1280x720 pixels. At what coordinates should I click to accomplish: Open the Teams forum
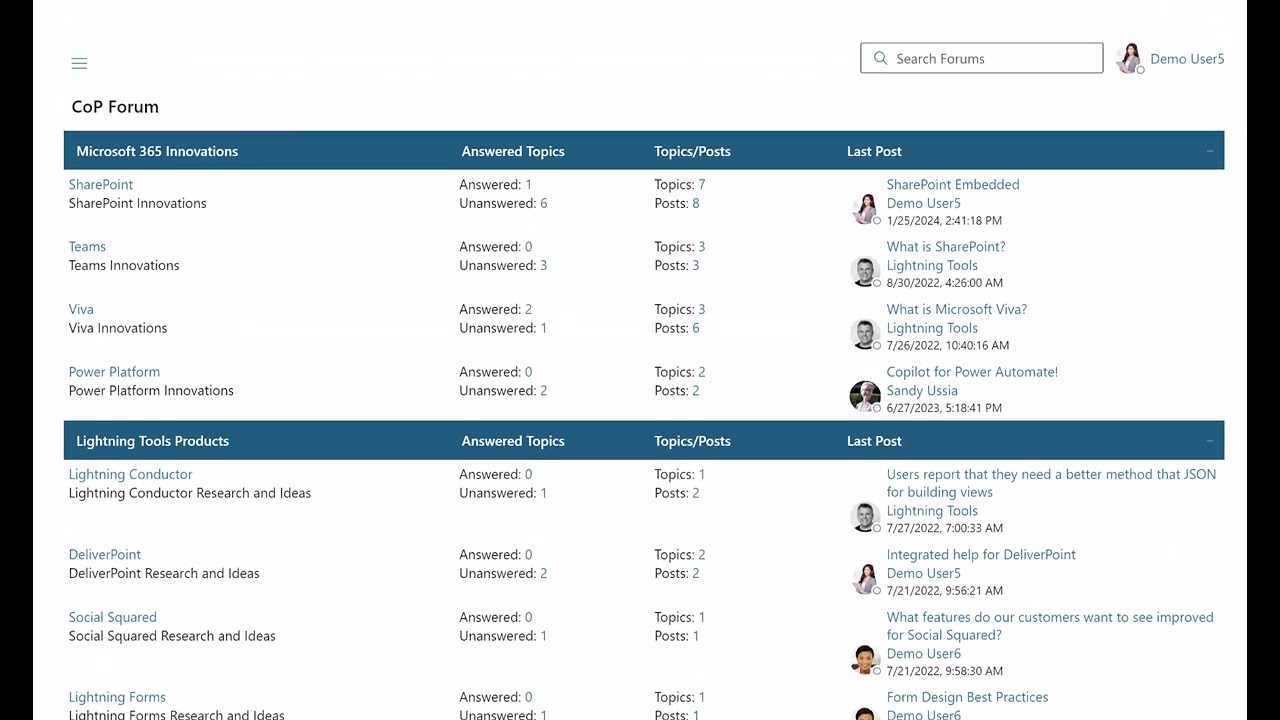click(x=87, y=246)
